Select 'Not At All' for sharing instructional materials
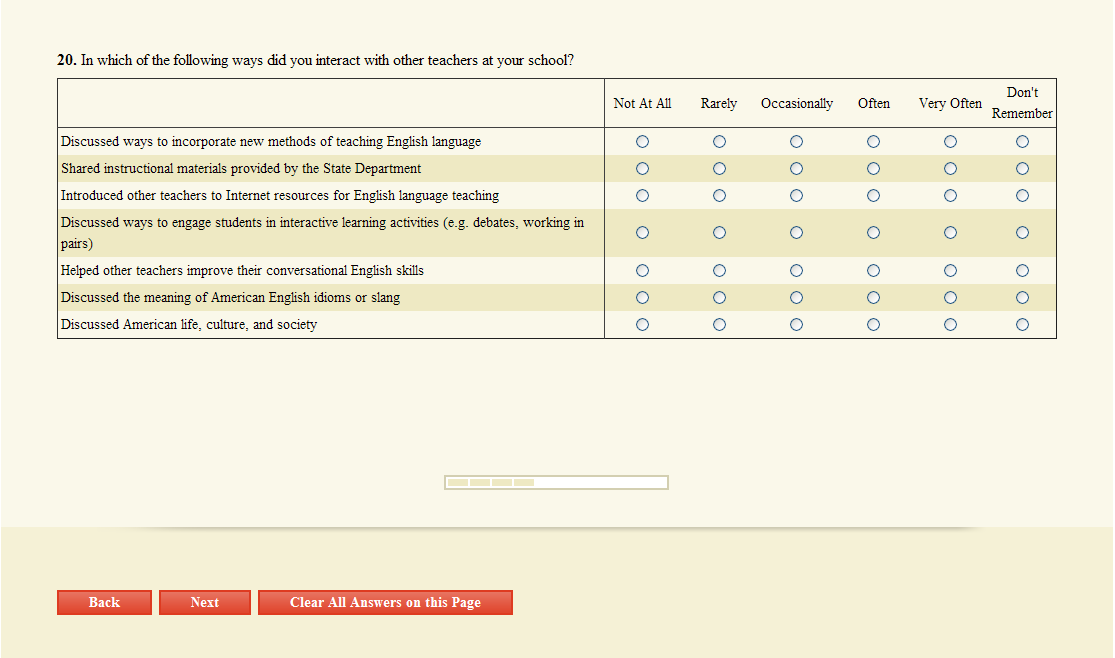The width and height of the screenshot is (1115, 658). (642, 169)
